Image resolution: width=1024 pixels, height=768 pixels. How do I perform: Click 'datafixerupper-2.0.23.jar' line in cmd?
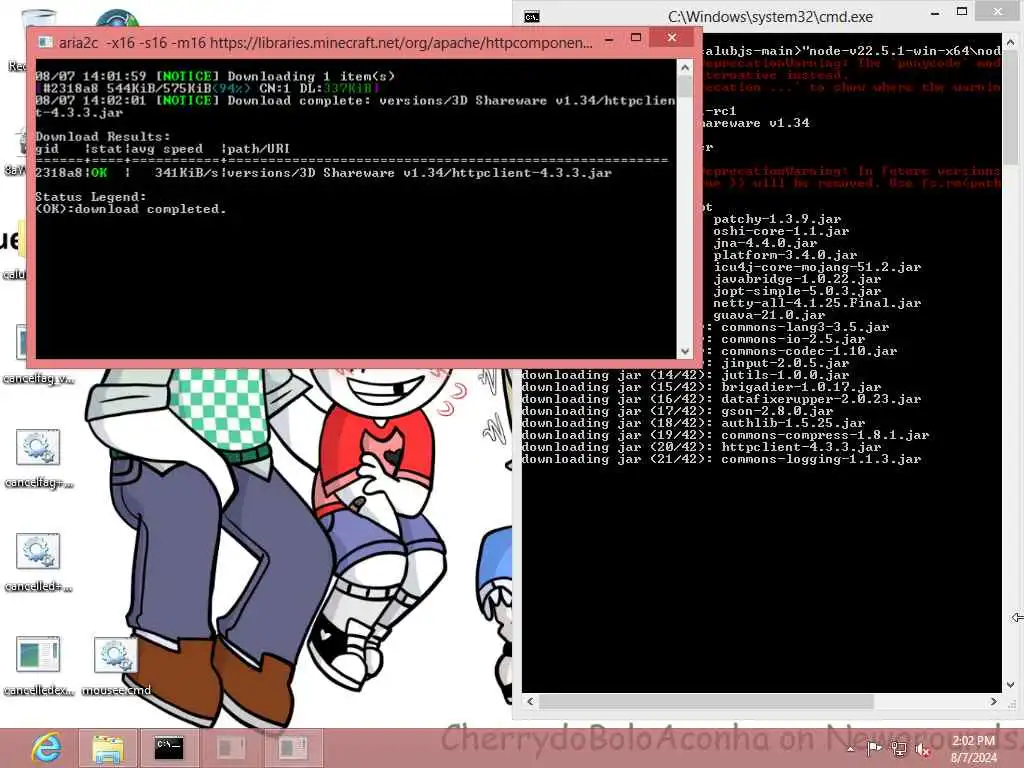[x=721, y=399]
